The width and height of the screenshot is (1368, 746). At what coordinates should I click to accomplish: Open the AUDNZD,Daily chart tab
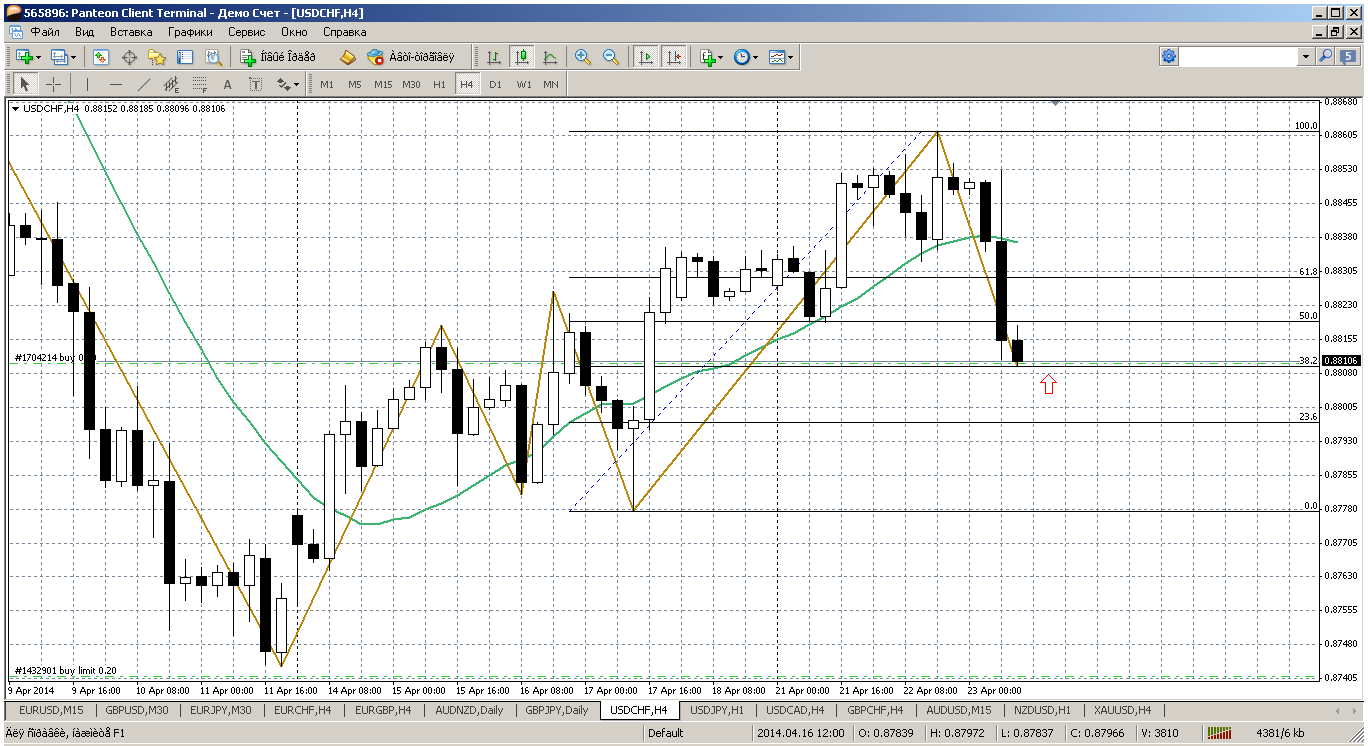[x=468, y=710]
